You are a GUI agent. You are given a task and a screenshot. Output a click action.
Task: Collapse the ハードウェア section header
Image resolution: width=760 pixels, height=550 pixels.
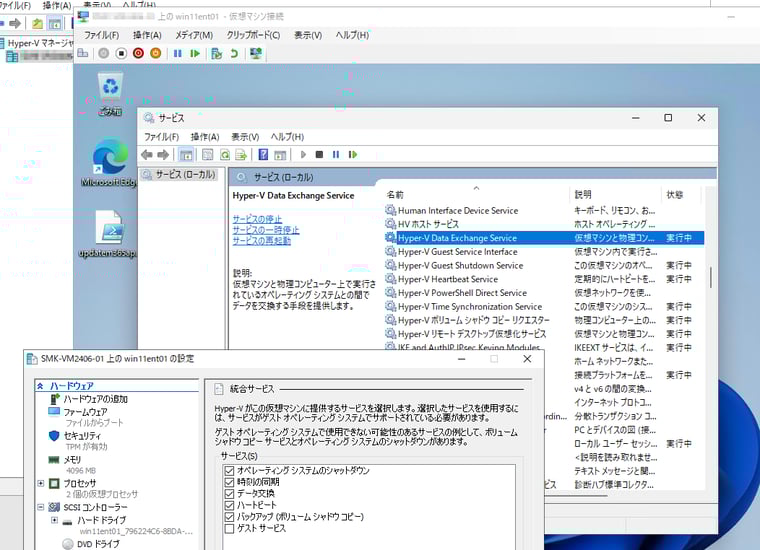pos(41,386)
